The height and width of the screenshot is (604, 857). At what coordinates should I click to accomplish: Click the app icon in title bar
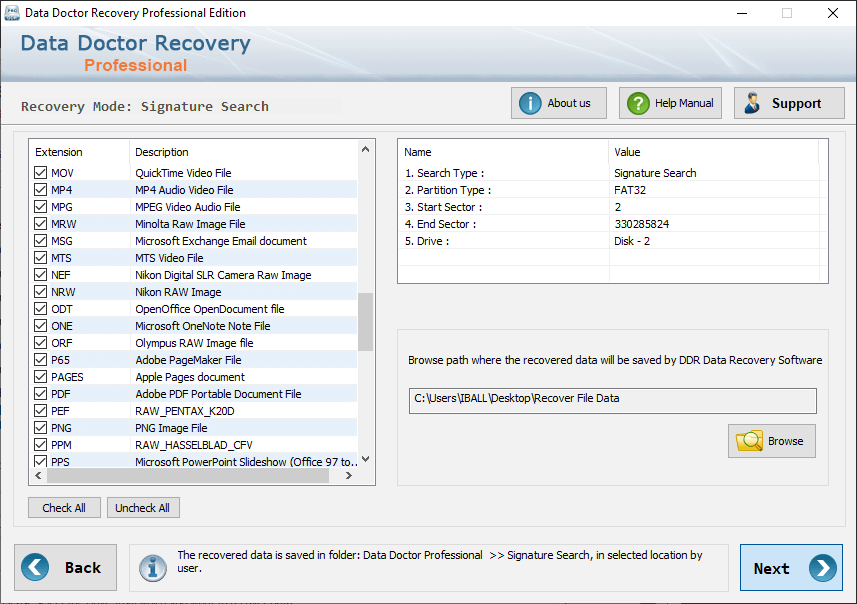click(x=11, y=13)
